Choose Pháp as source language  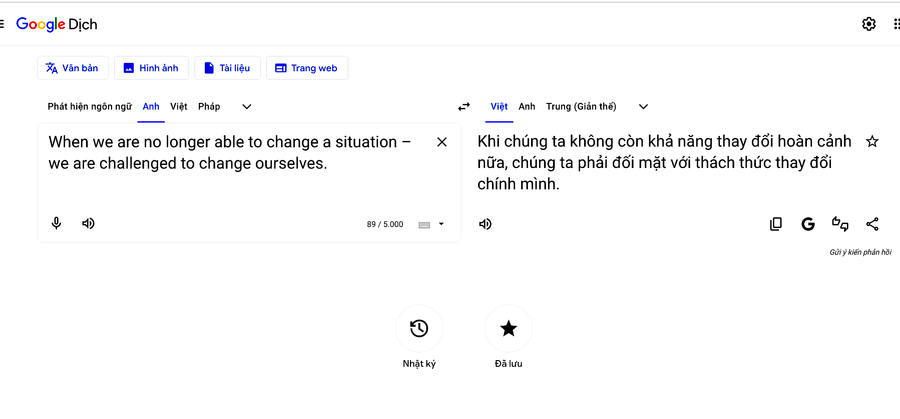pos(209,106)
